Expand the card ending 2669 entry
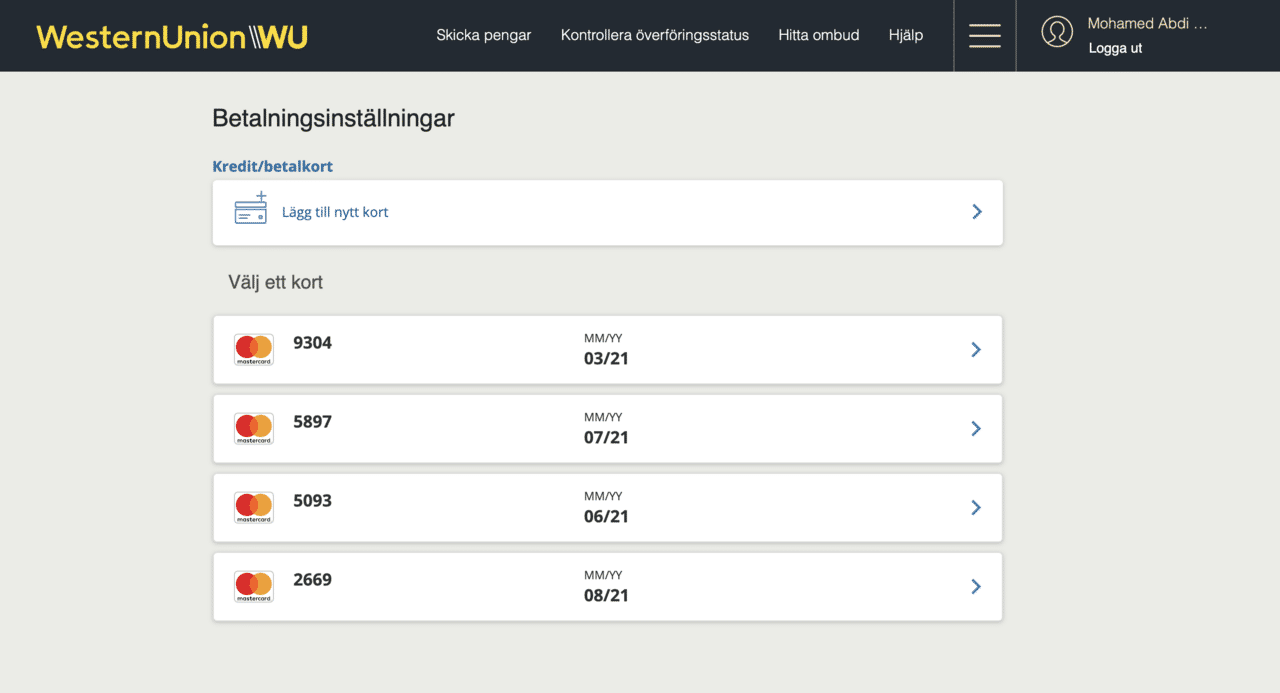Image resolution: width=1280 pixels, height=693 pixels. coord(975,586)
